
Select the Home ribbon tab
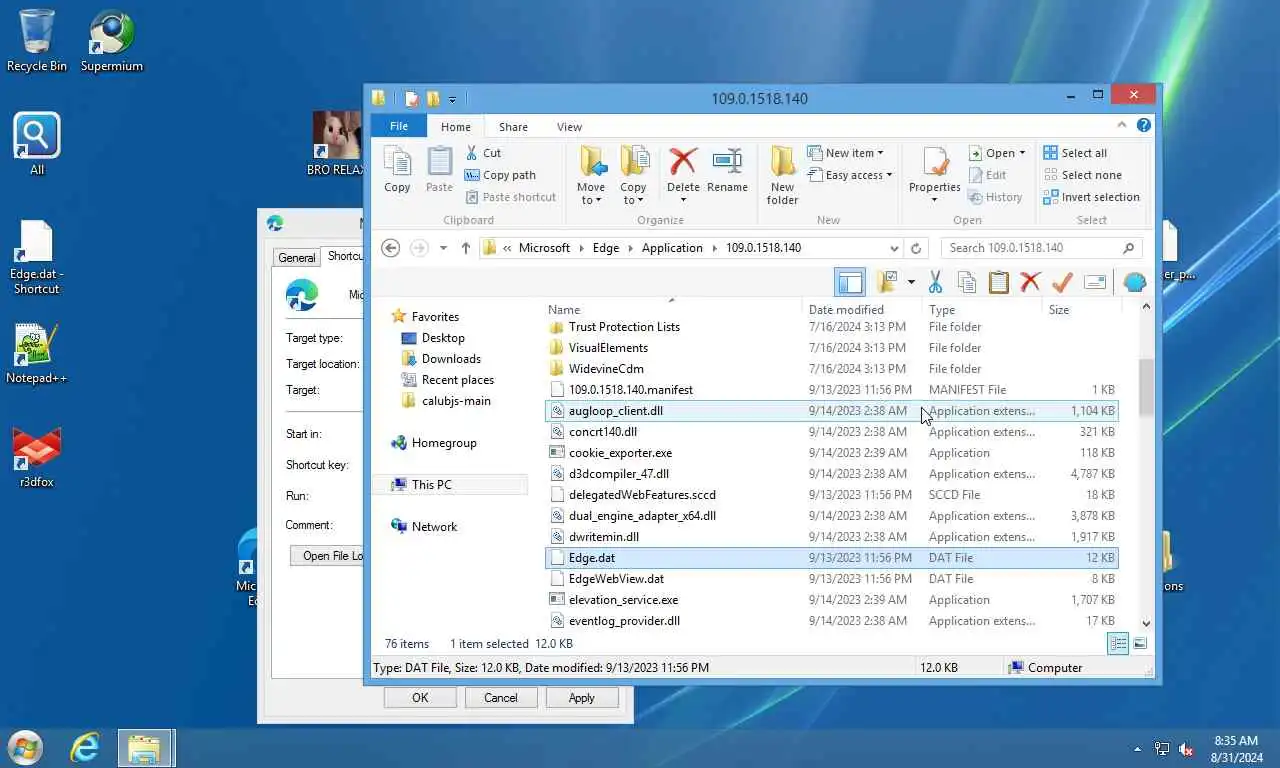(x=456, y=127)
